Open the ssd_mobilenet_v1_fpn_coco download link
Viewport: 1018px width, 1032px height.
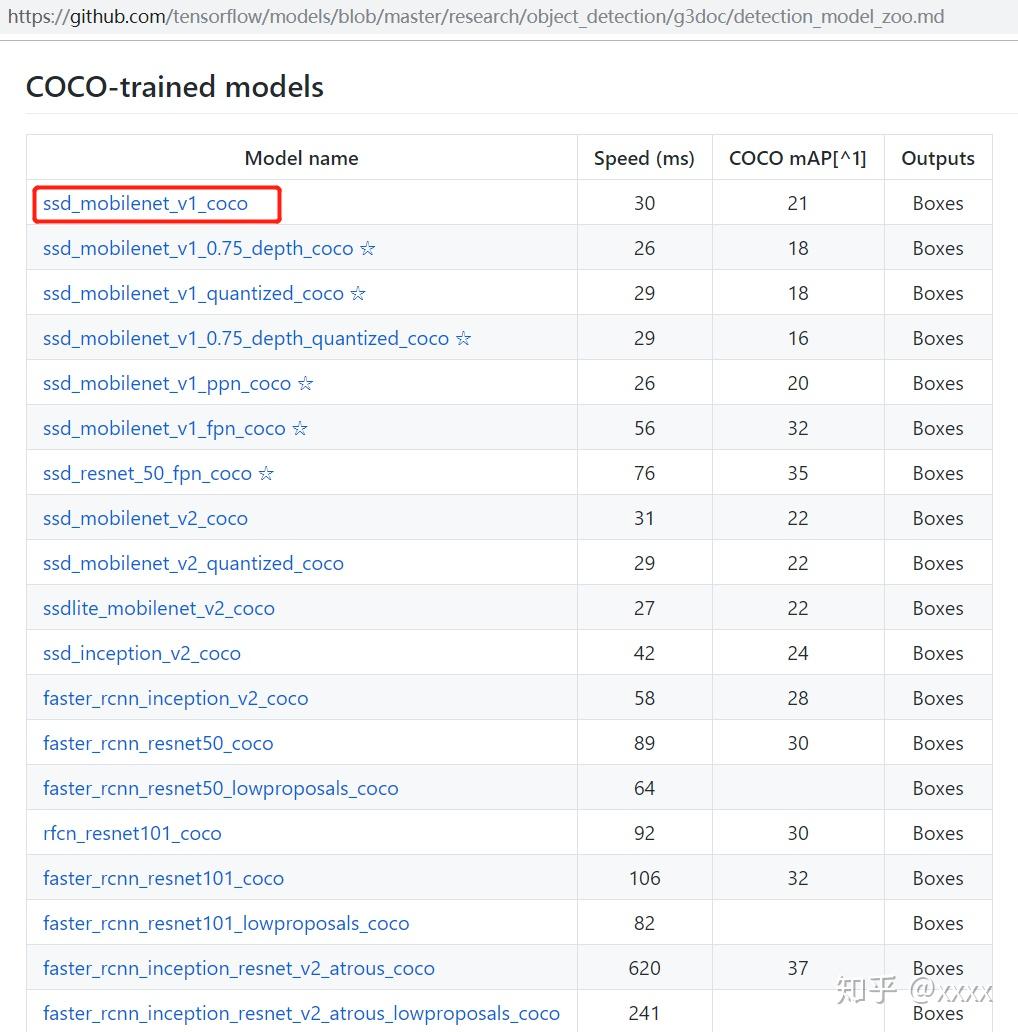pos(165,429)
